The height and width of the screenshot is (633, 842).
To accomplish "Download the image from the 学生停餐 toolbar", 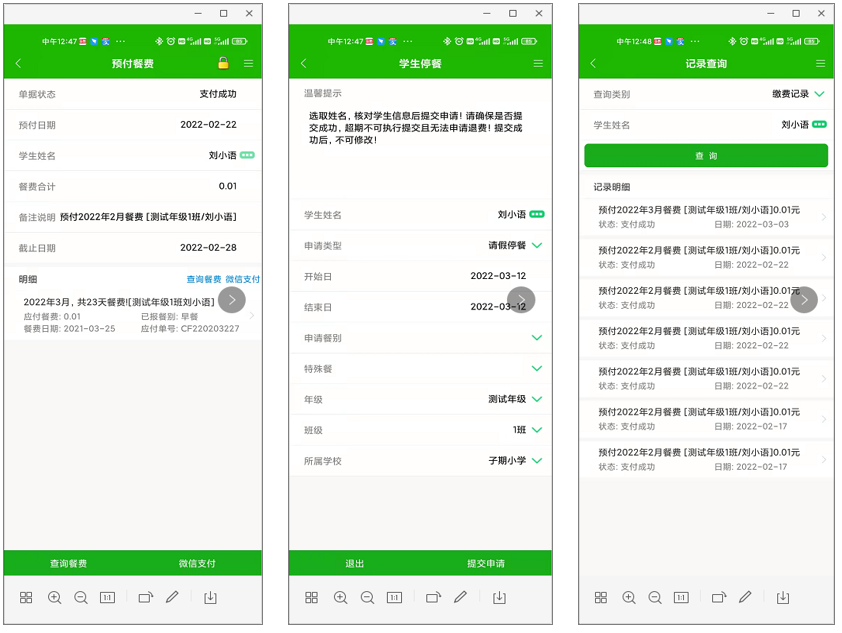I will (499, 598).
